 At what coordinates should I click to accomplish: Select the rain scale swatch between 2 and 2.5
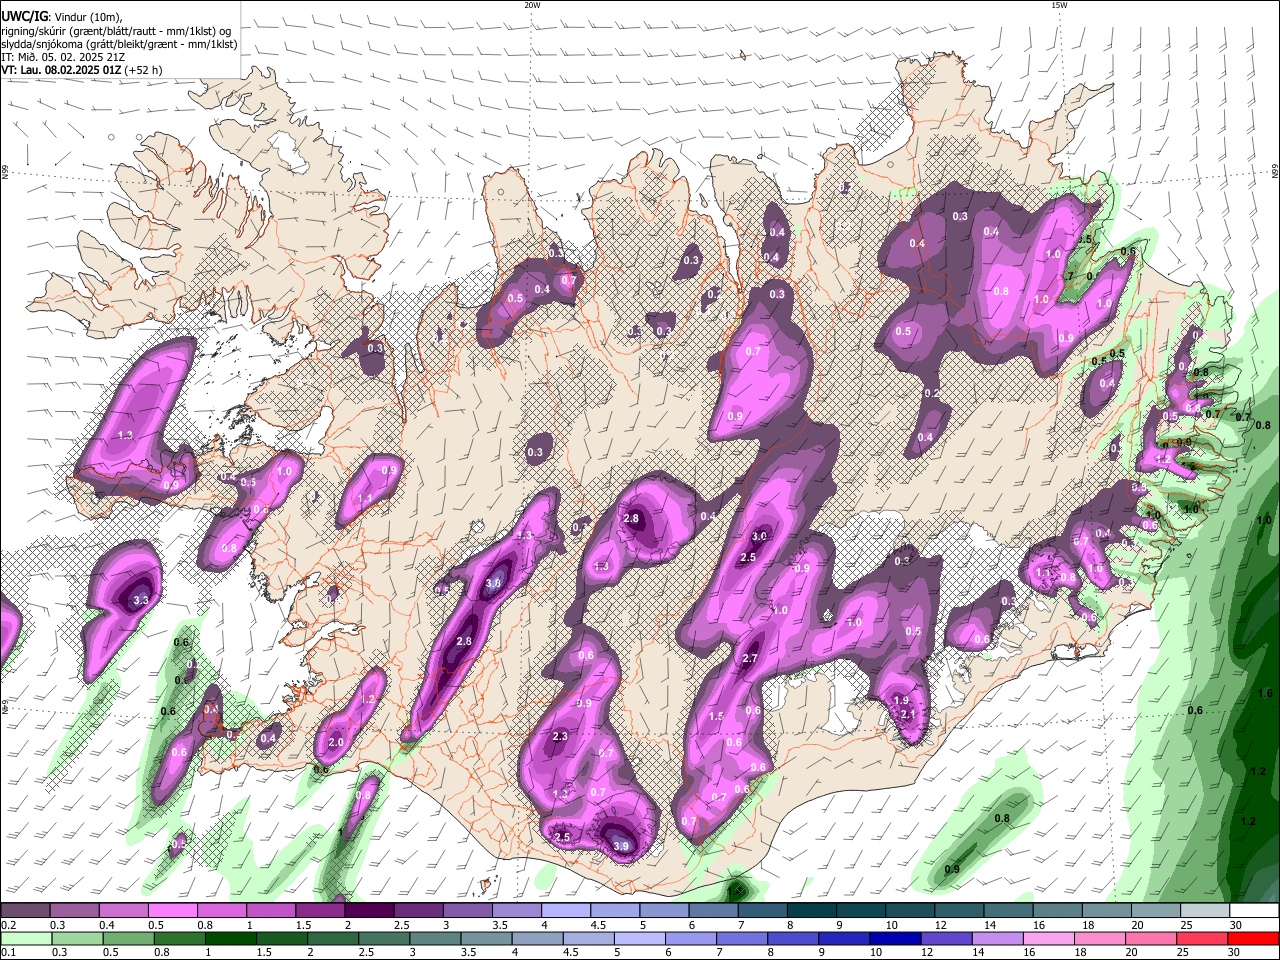332,939
